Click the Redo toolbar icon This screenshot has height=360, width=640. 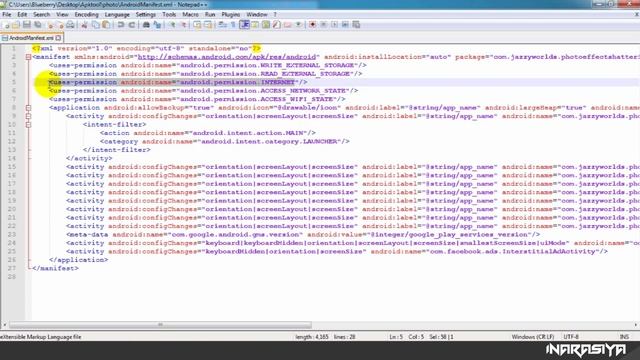(132, 25)
